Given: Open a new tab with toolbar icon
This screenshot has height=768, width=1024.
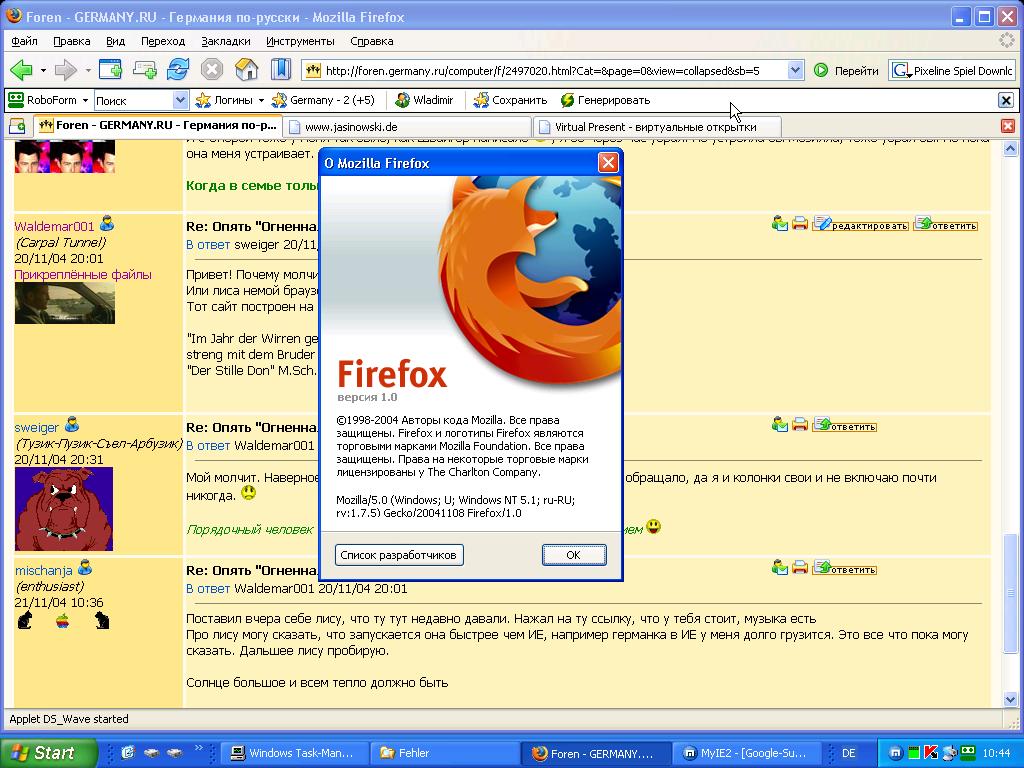Looking at the screenshot, I should click(144, 69).
